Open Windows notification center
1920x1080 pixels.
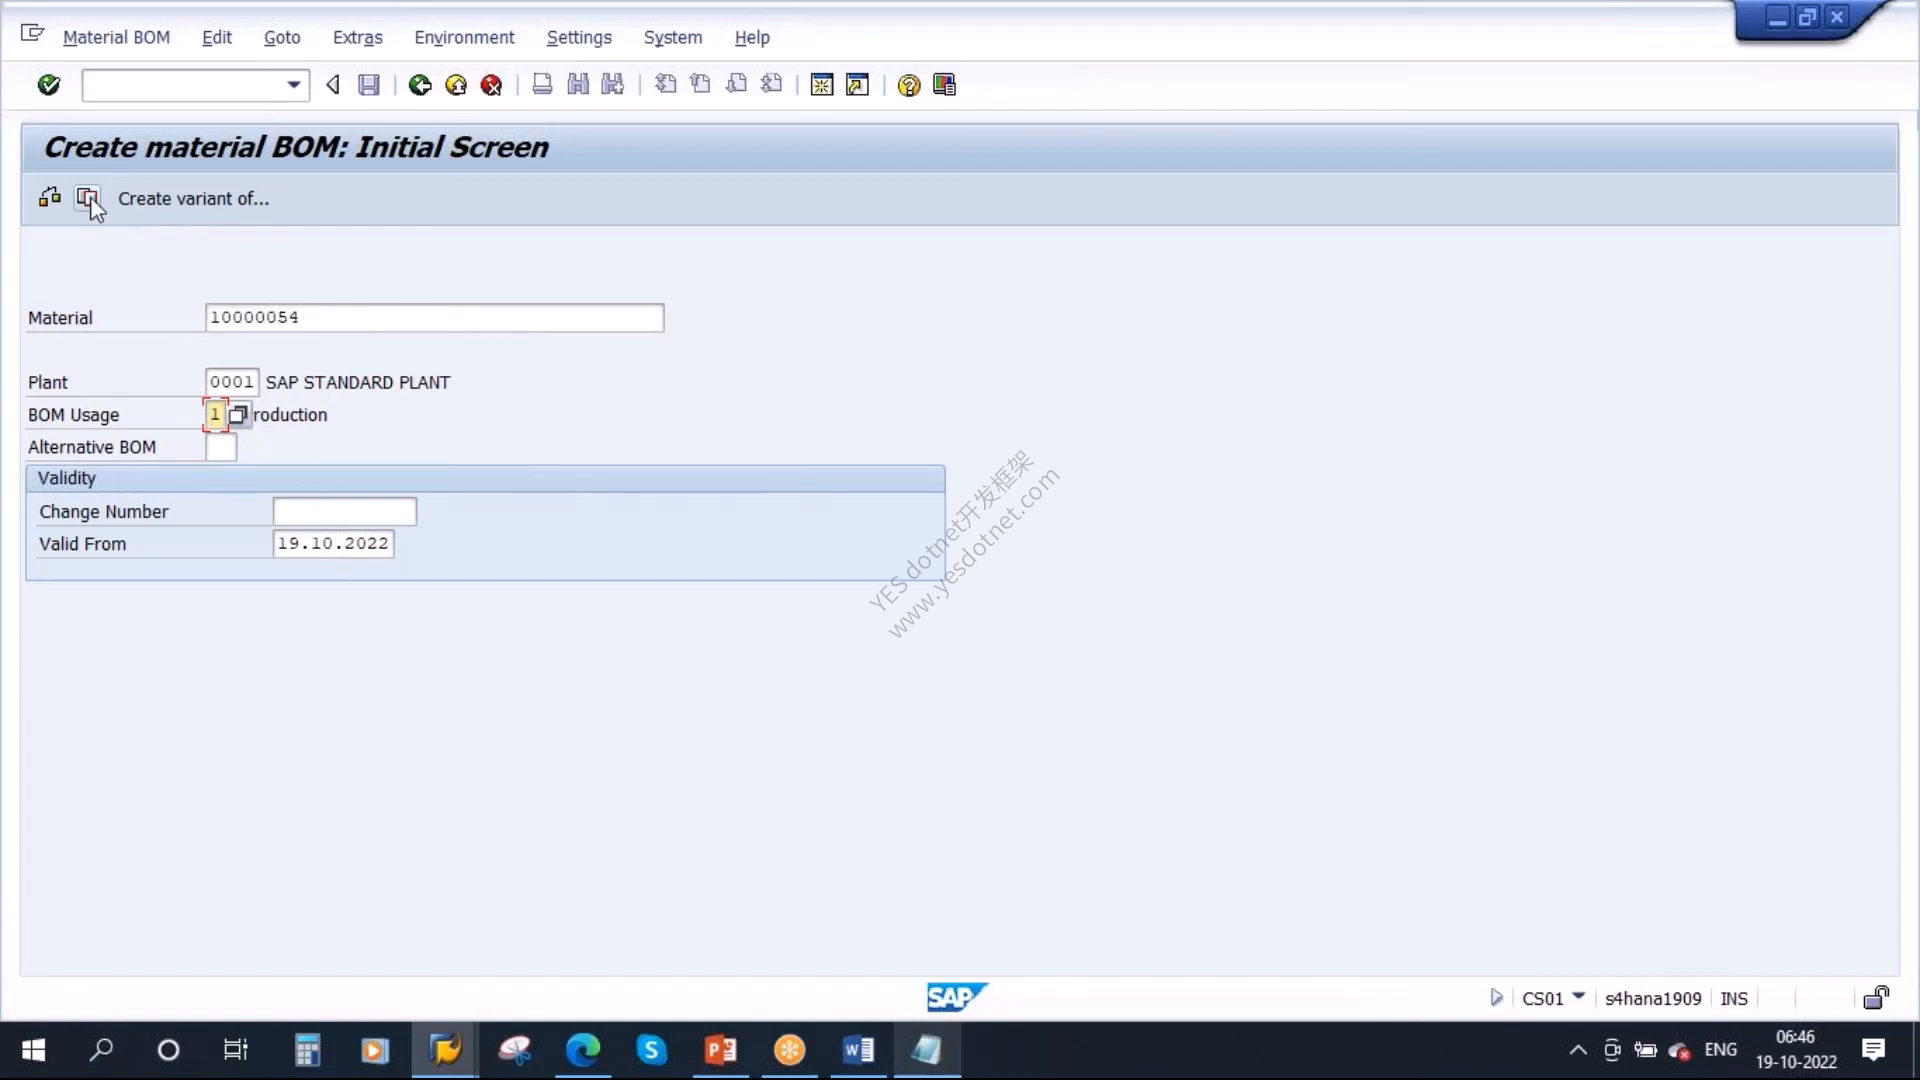tap(1873, 1049)
